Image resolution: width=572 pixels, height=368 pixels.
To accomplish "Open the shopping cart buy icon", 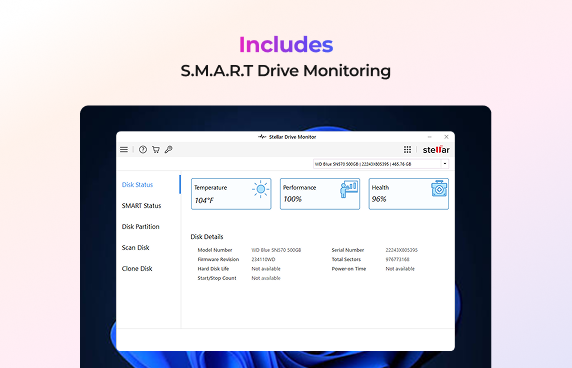I will pos(156,150).
